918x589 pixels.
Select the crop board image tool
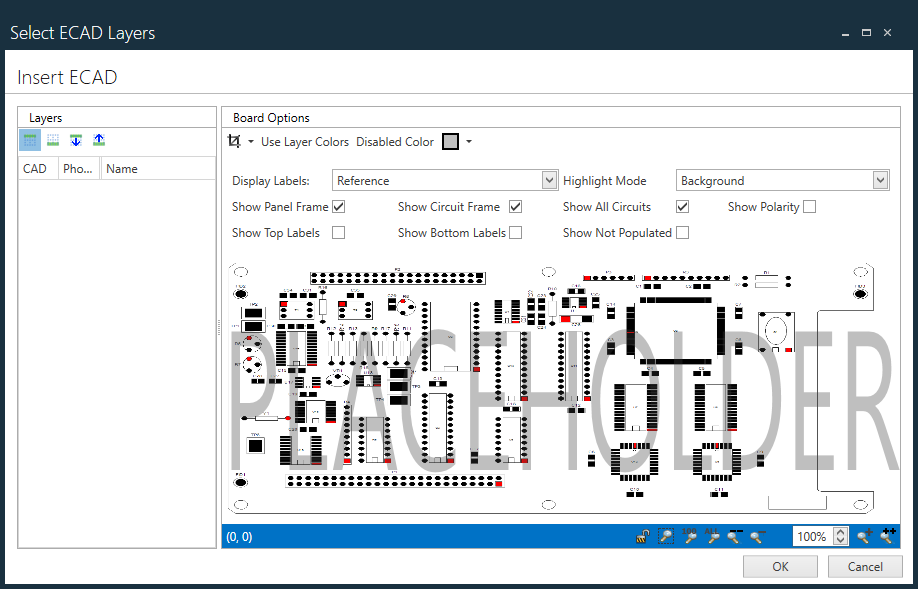coord(235,141)
